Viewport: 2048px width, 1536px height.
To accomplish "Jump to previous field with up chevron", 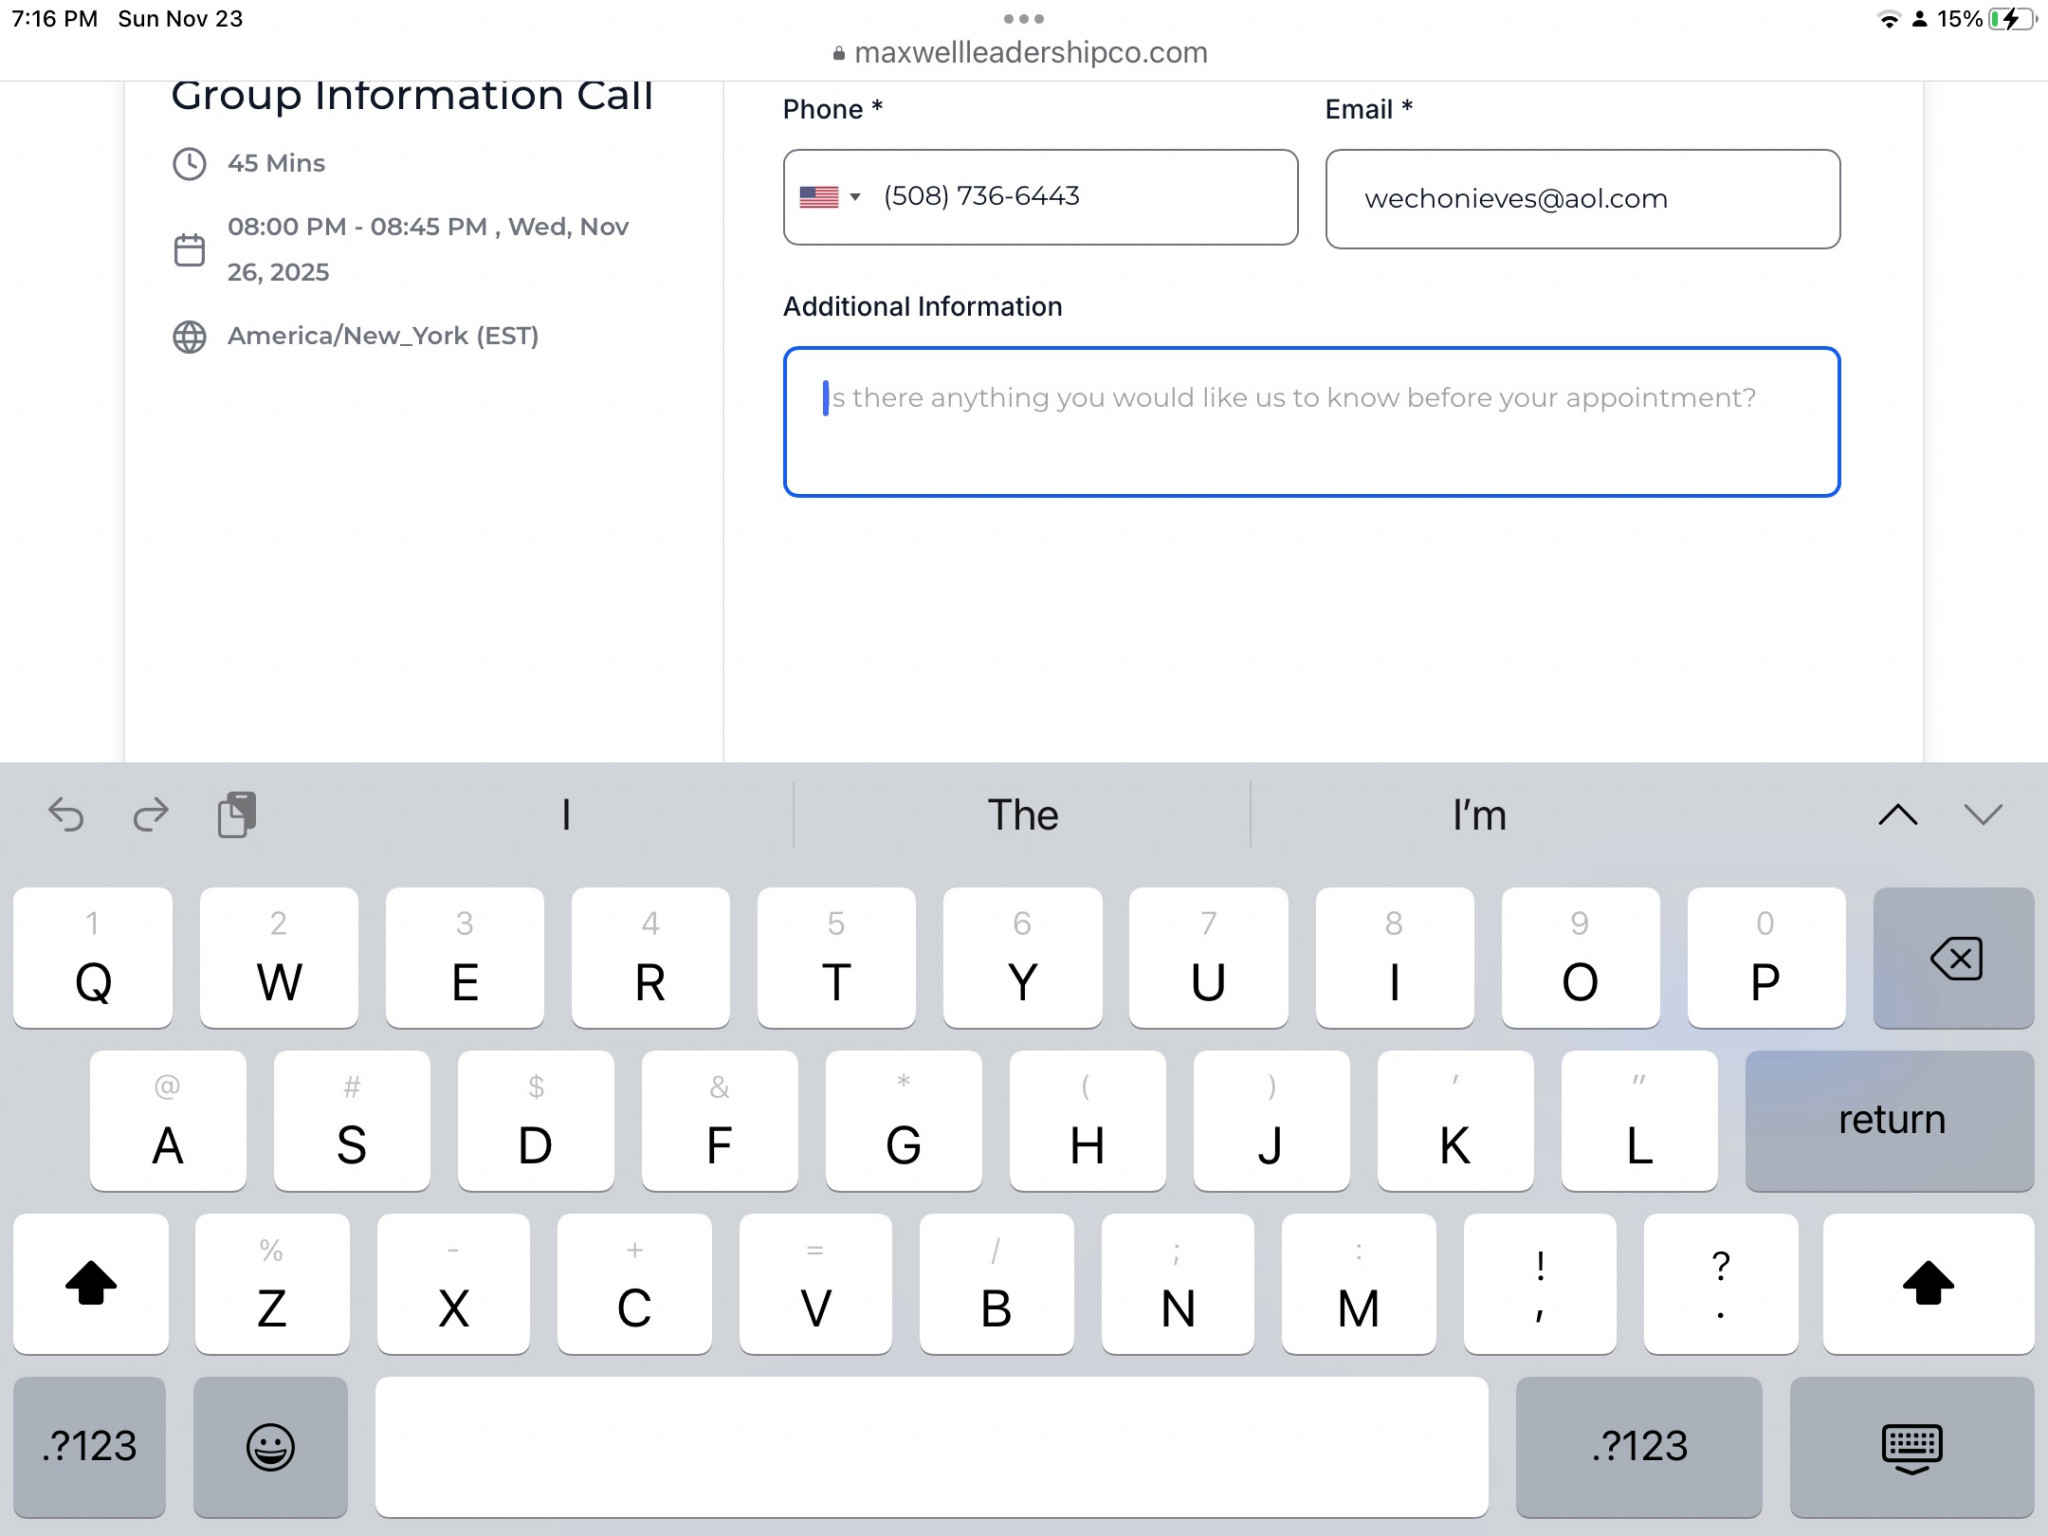I will click(1897, 815).
